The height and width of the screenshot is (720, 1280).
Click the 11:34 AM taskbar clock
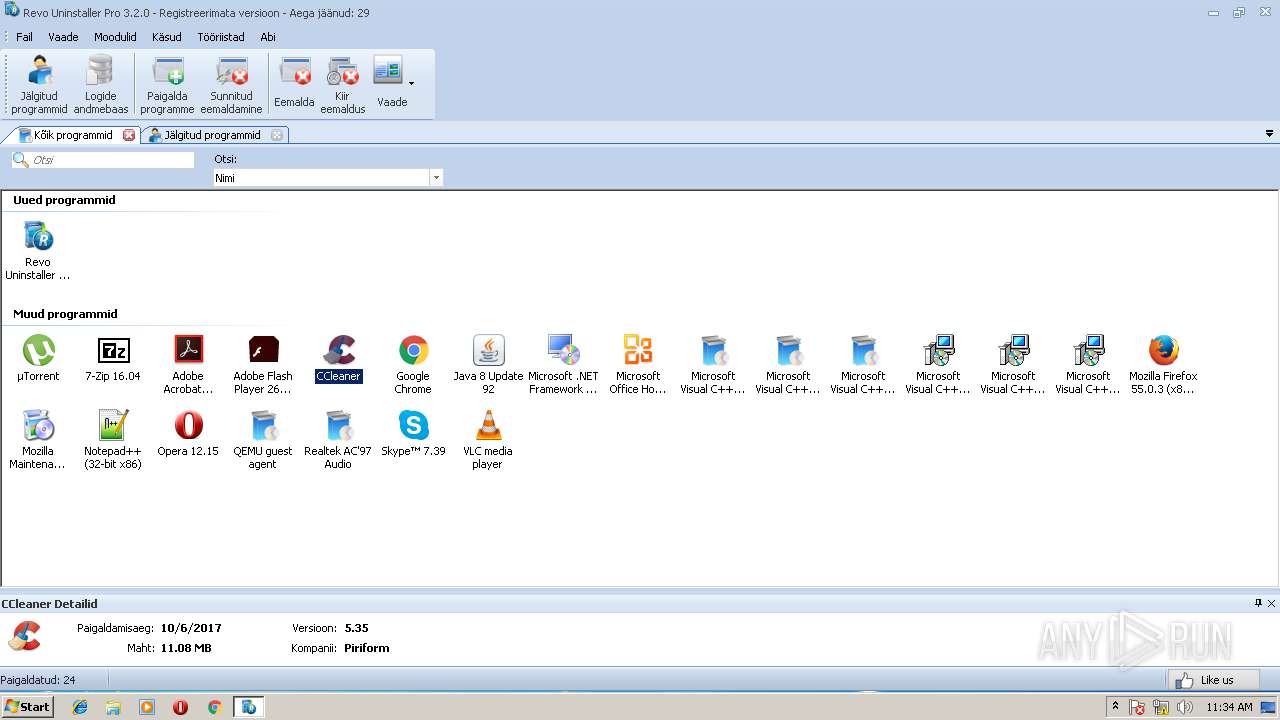click(1229, 707)
